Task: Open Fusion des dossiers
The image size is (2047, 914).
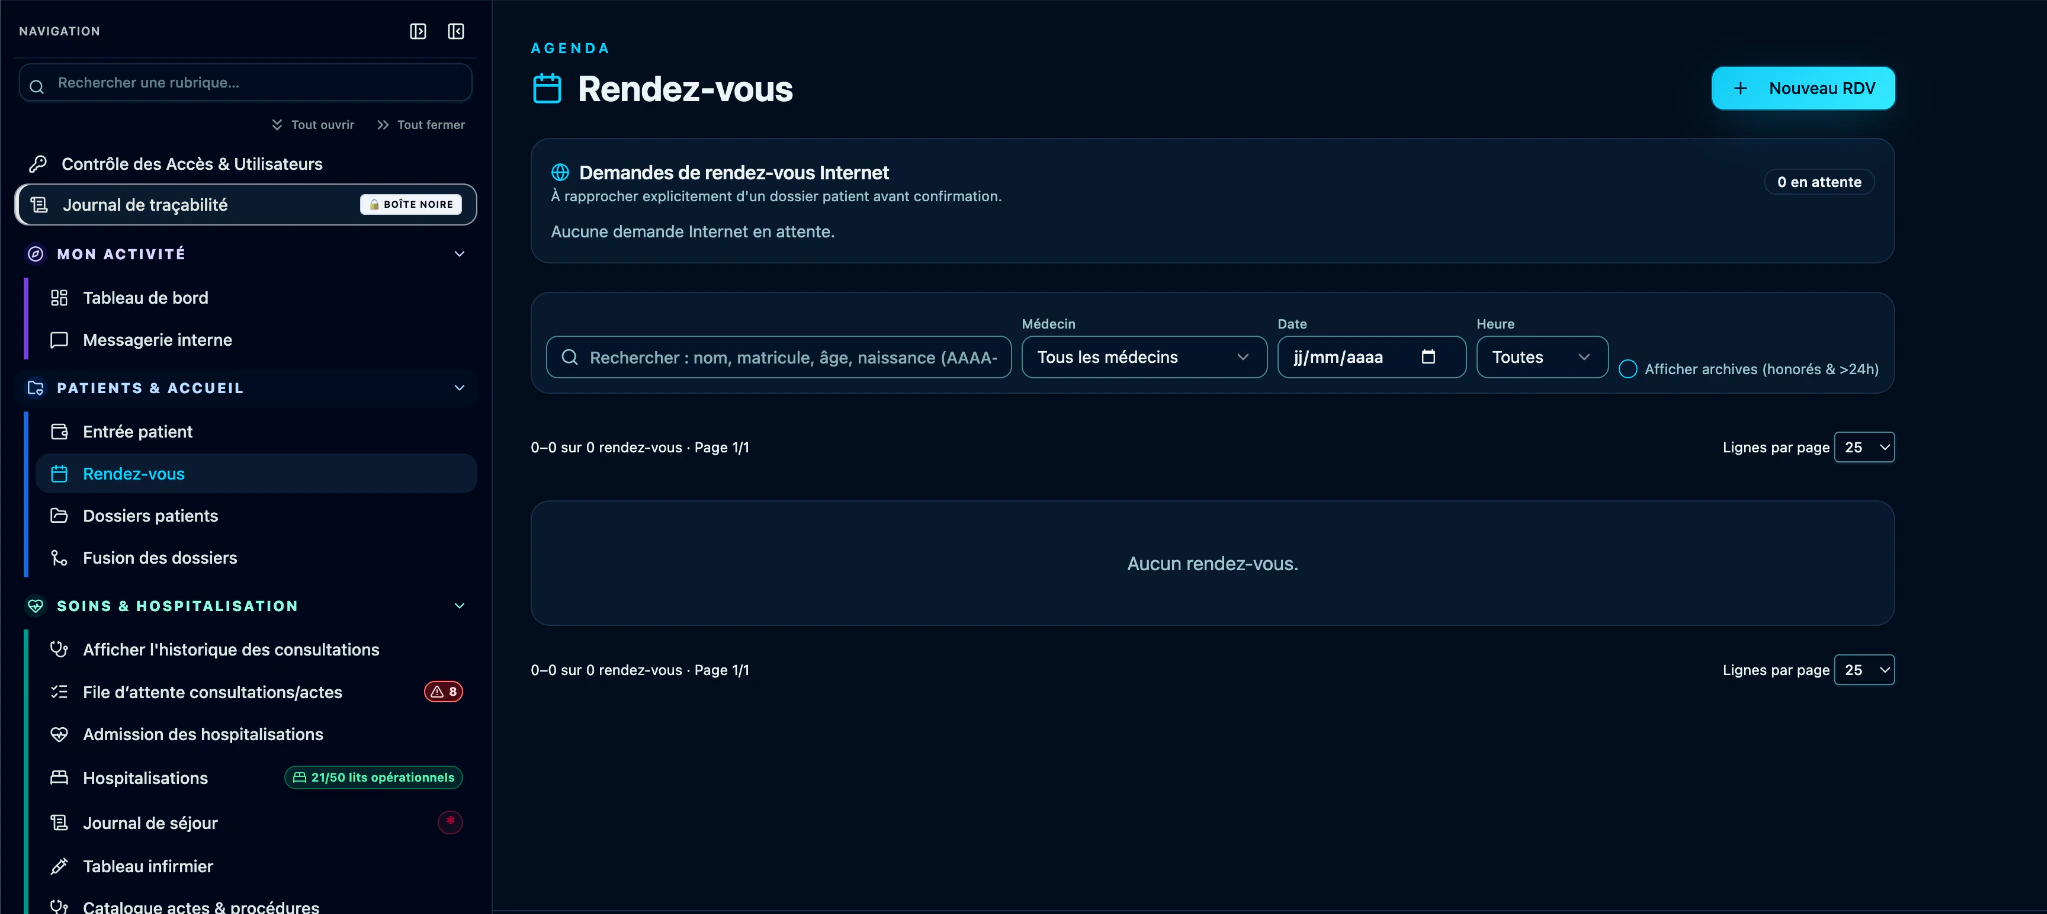Action: point(256,558)
